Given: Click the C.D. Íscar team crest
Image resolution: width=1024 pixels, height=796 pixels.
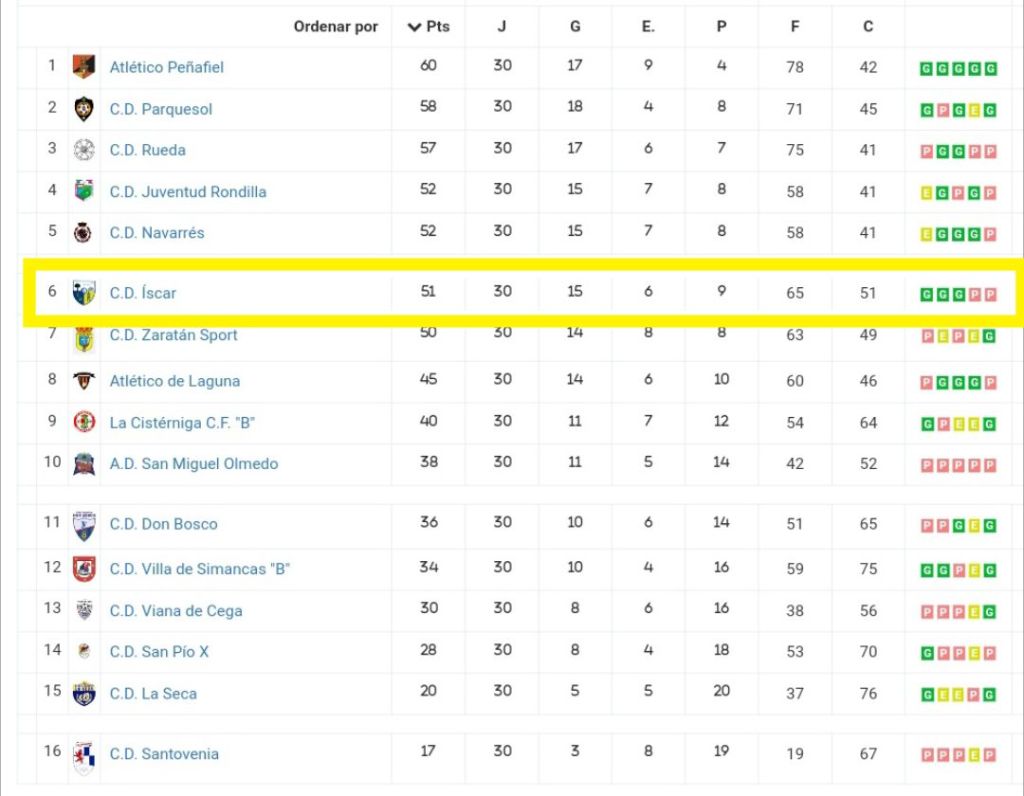Looking at the screenshot, I should (x=84, y=293).
